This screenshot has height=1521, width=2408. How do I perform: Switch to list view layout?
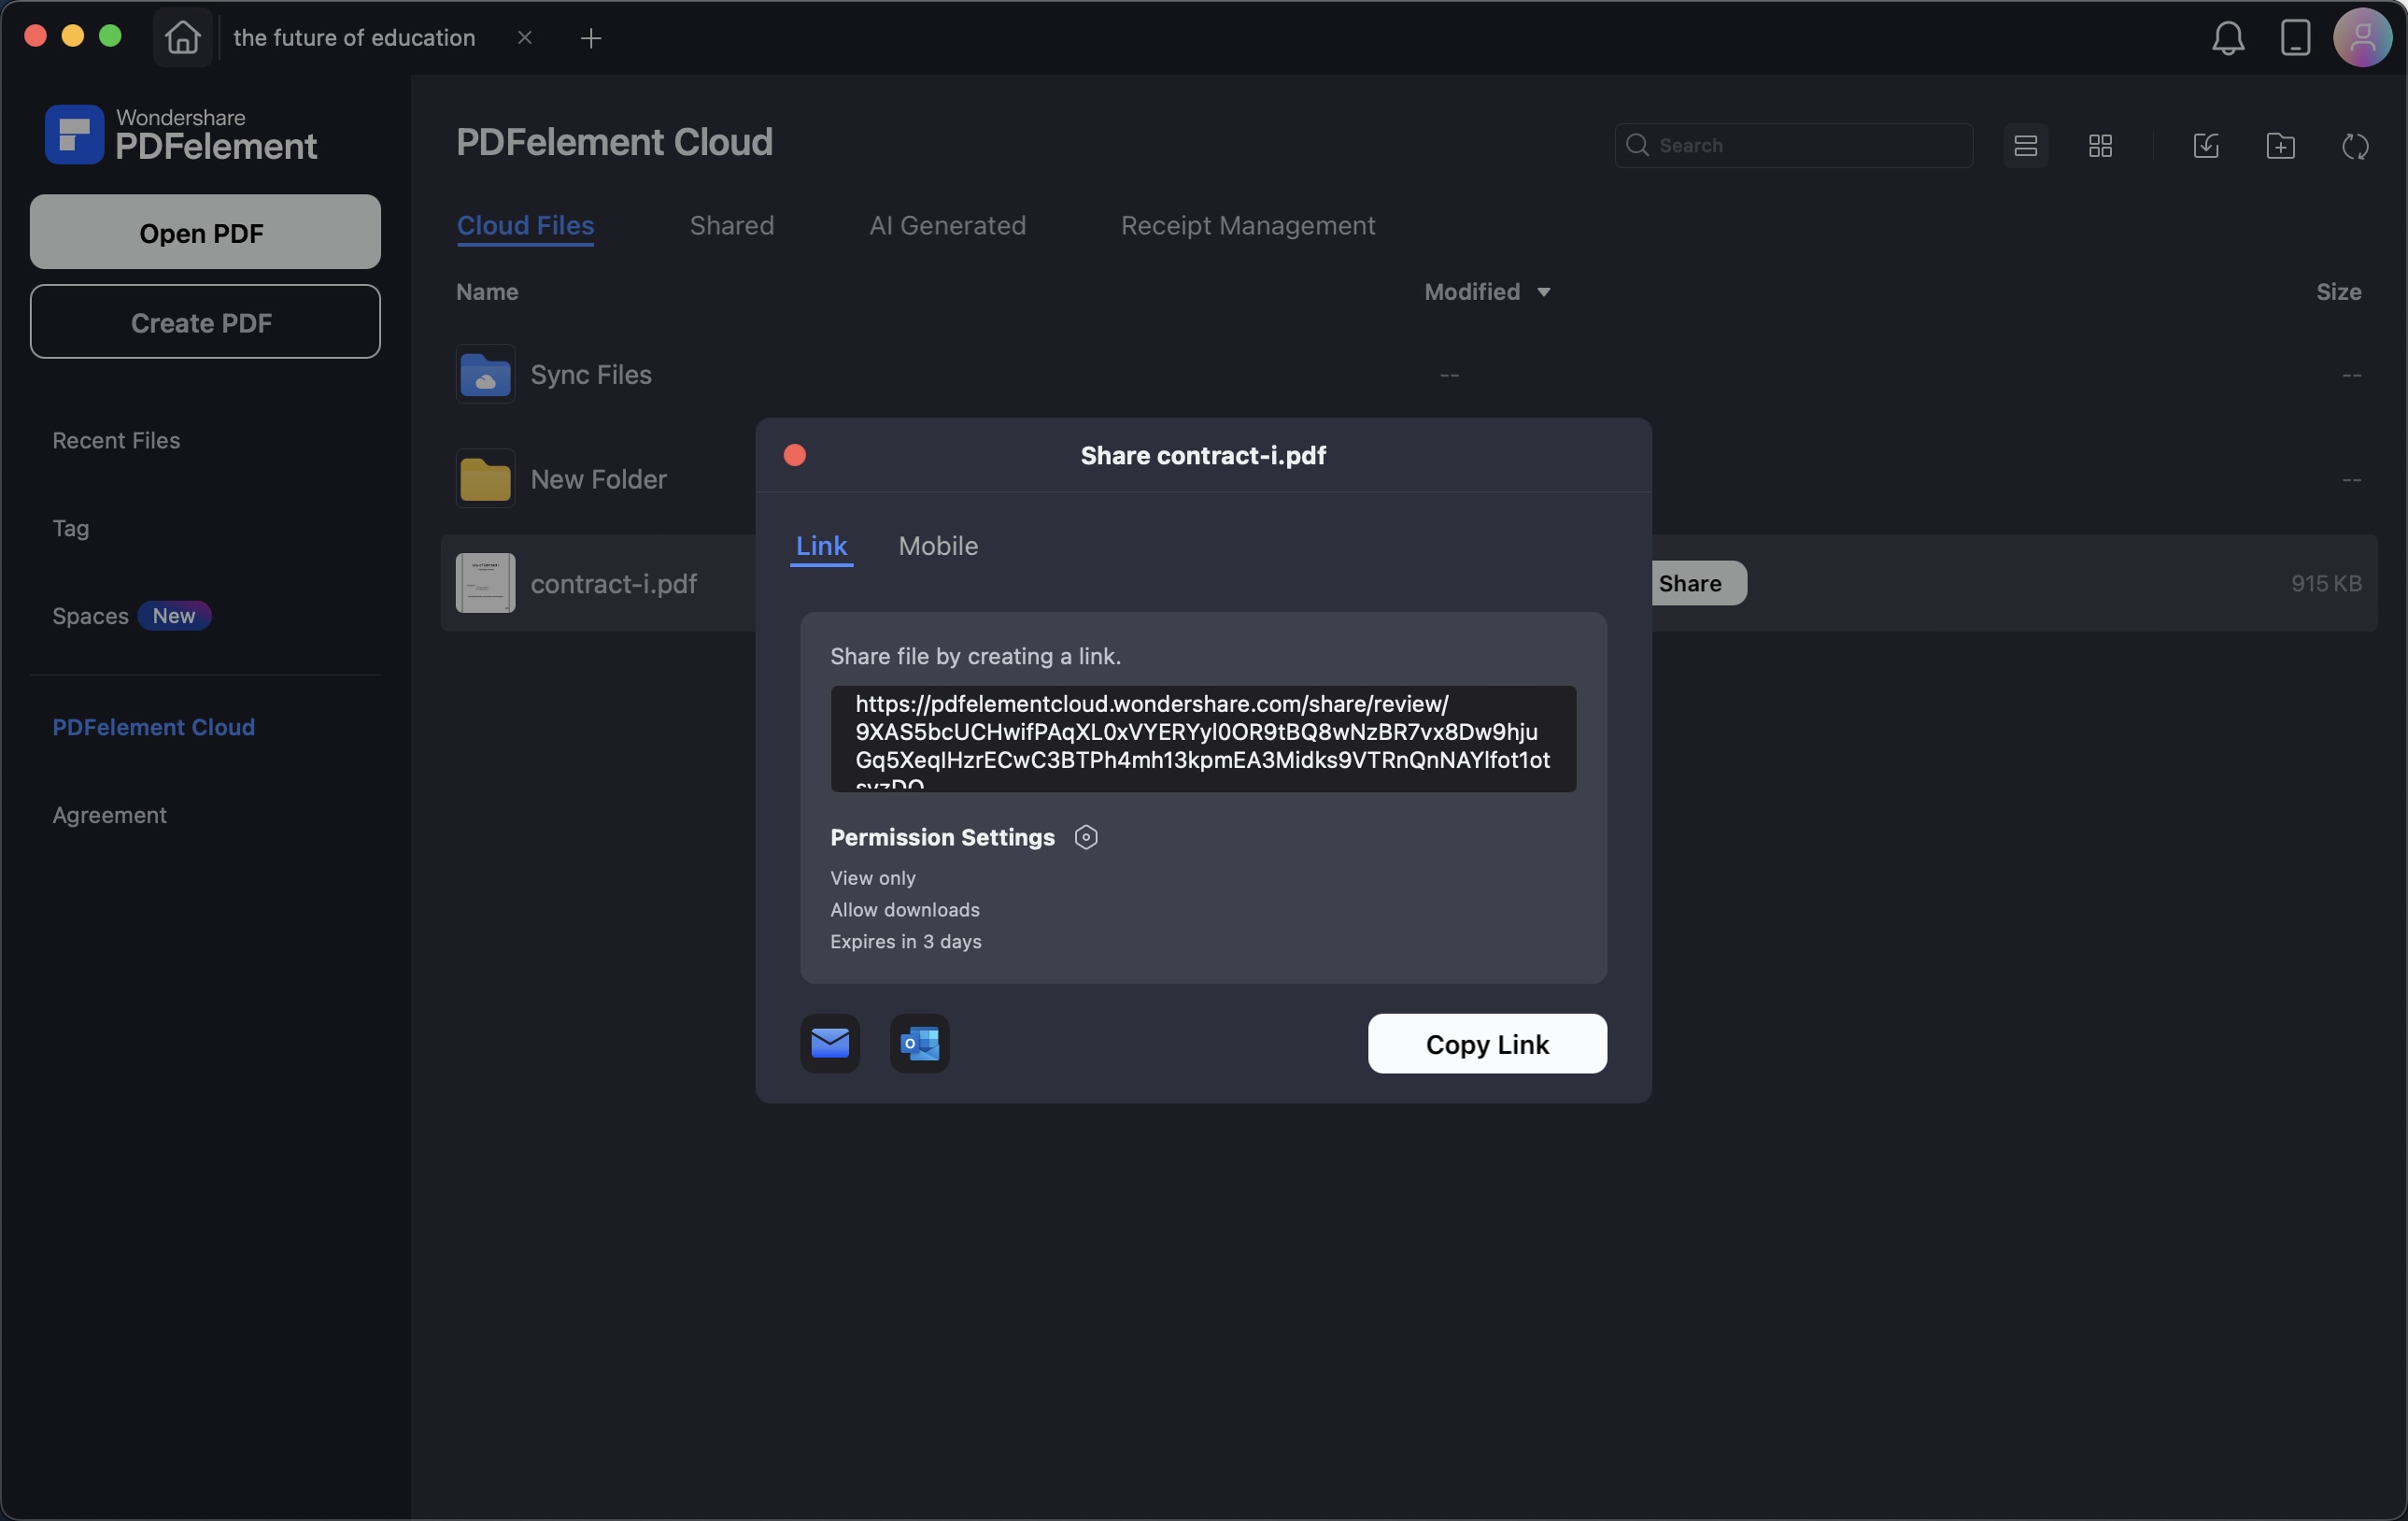pos(2025,146)
